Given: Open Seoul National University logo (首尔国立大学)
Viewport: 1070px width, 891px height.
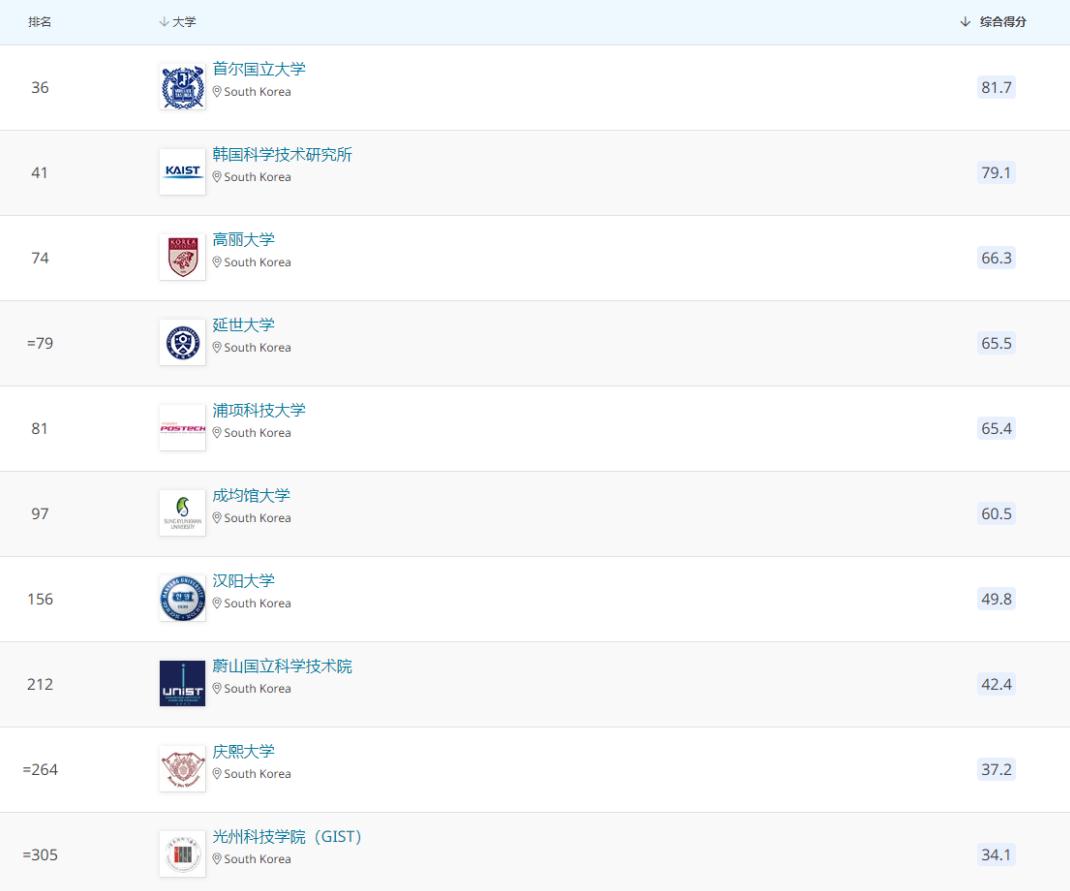Looking at the screenshot, I should 182,87.
